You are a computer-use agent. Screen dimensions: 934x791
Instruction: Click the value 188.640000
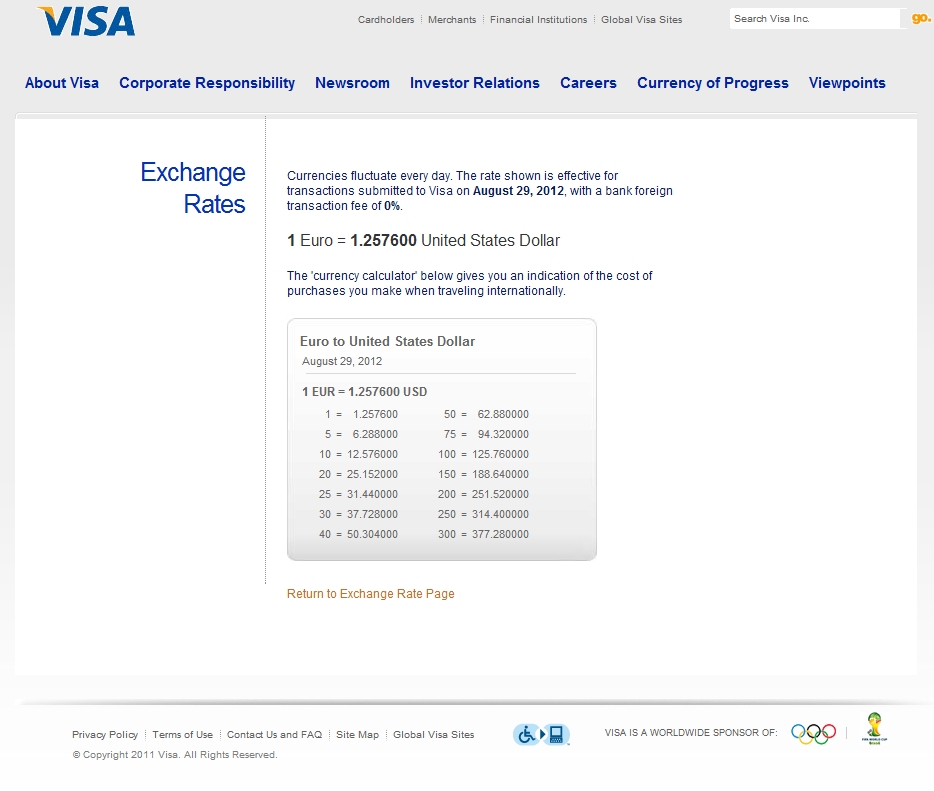coord(500,474)
